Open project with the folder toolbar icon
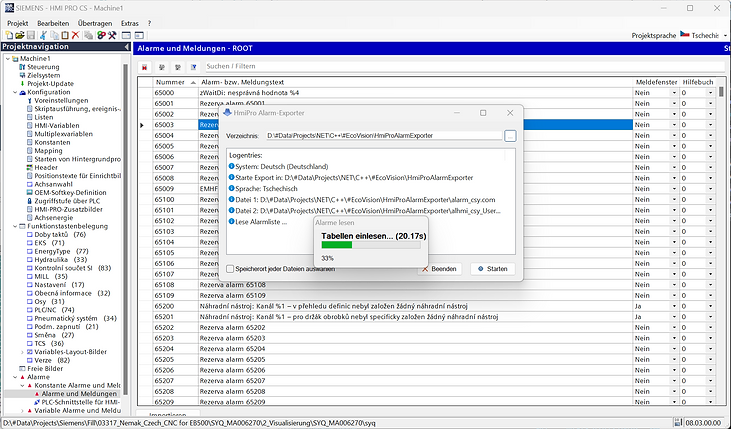 pyautogui.click(x=20, y=35)
